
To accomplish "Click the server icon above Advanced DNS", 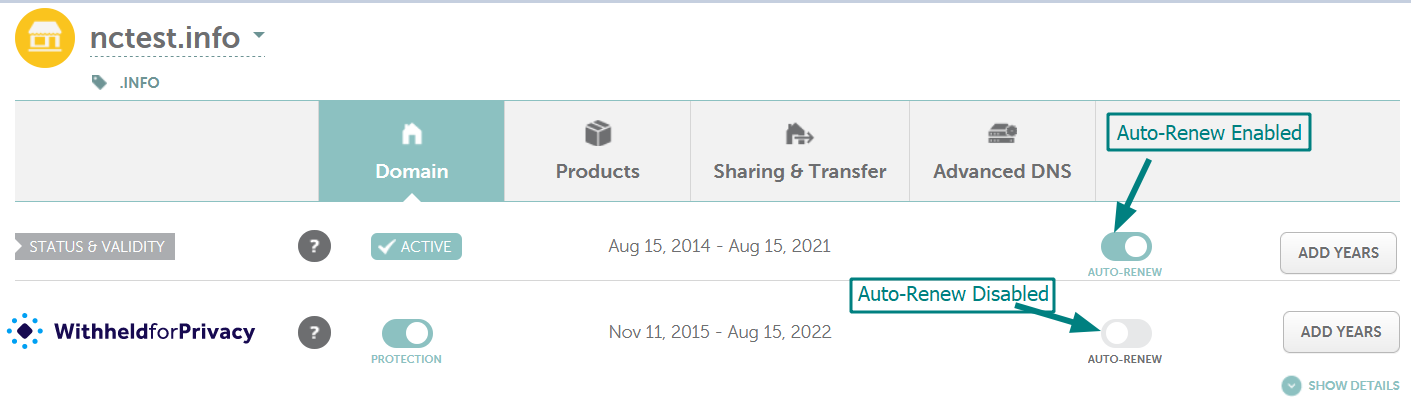I will [x=1001, y=133].
